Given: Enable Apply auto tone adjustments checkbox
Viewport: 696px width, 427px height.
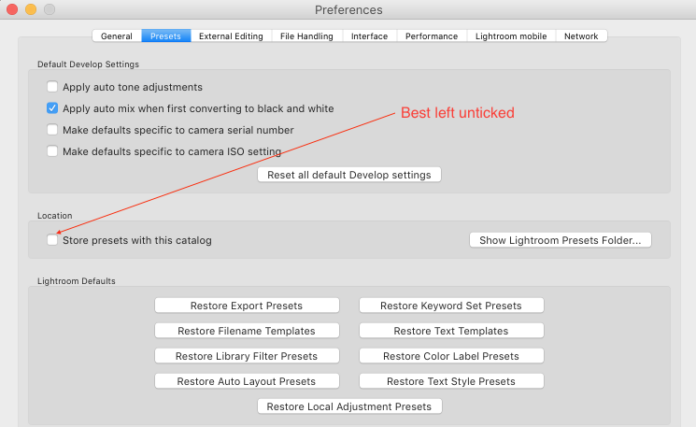Looking at the screenshot, I should pyautogui.click(x=52, y=87).
